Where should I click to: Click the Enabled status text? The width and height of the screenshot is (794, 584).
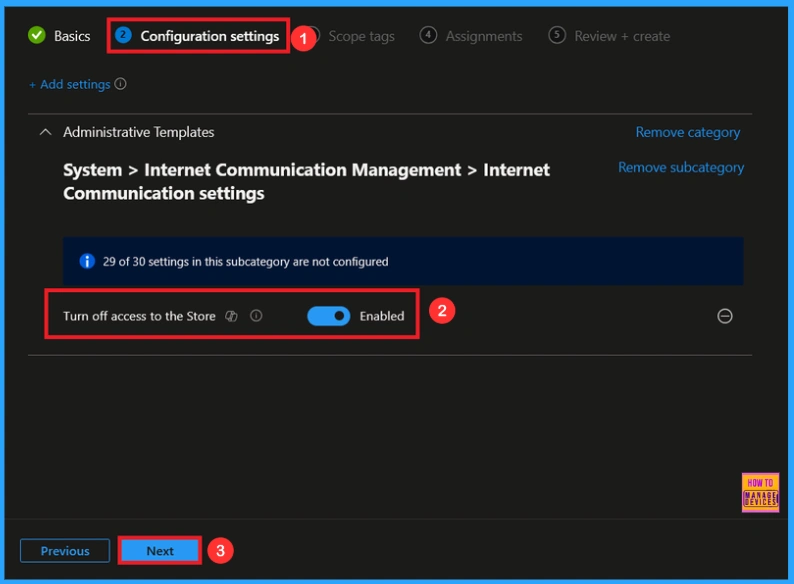coord(382,316)
